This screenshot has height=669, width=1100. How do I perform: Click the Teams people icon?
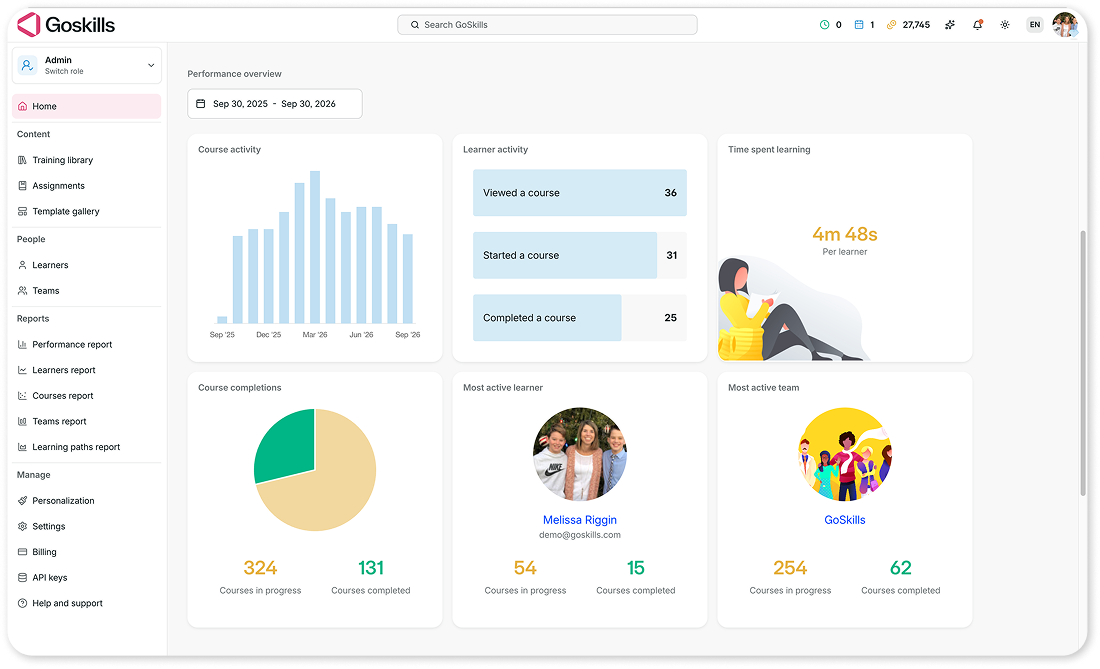tap(22, 290)
